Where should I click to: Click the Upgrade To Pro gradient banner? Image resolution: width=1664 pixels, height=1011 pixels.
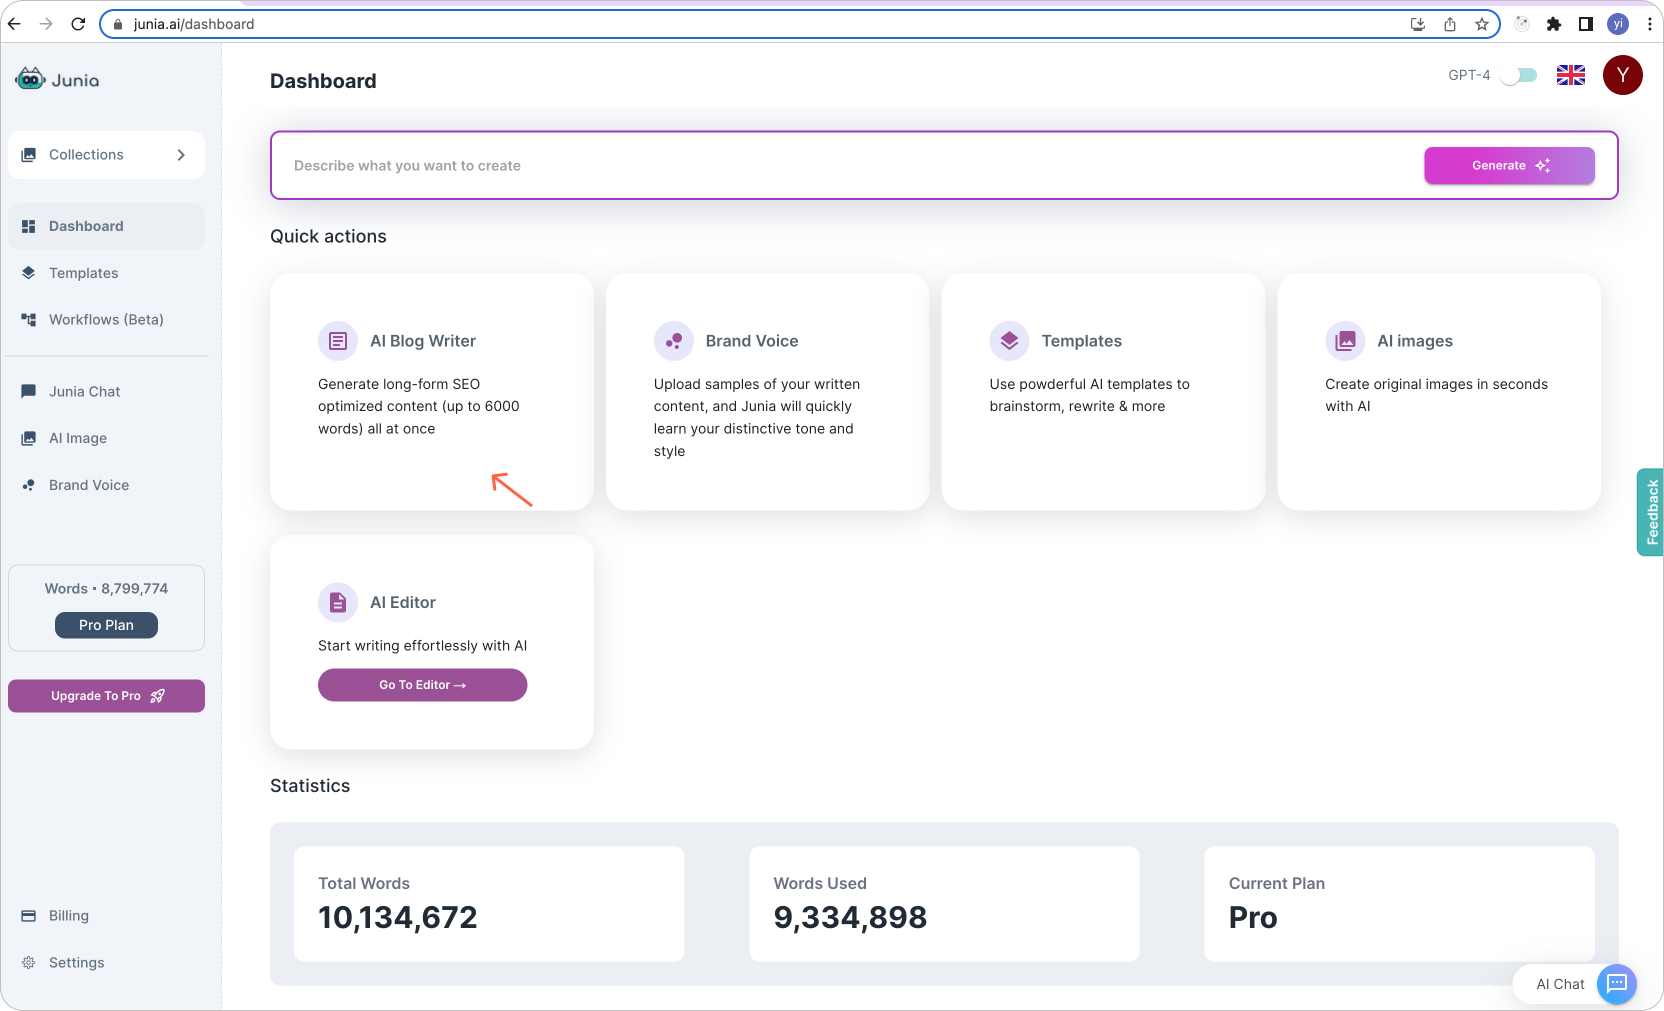(x=106, y=695)
